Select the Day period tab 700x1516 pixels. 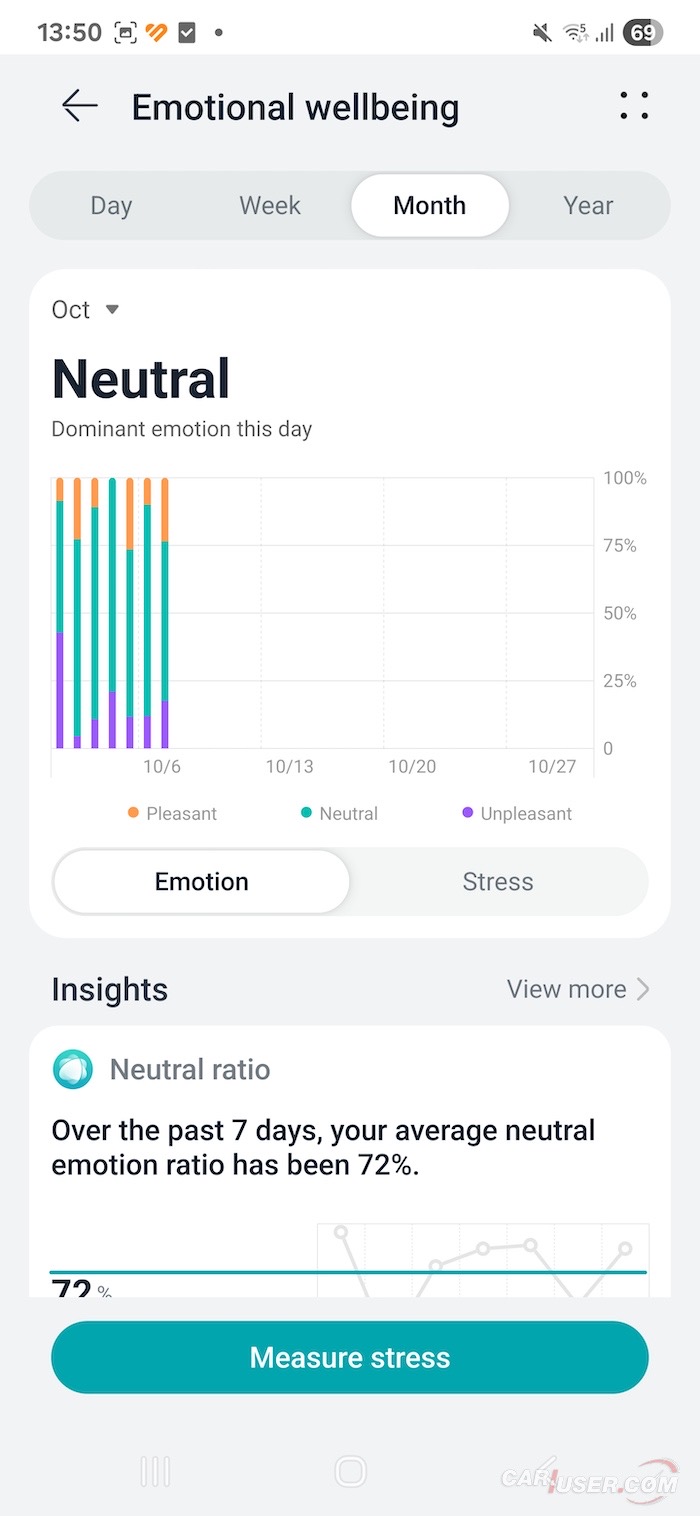111,206
